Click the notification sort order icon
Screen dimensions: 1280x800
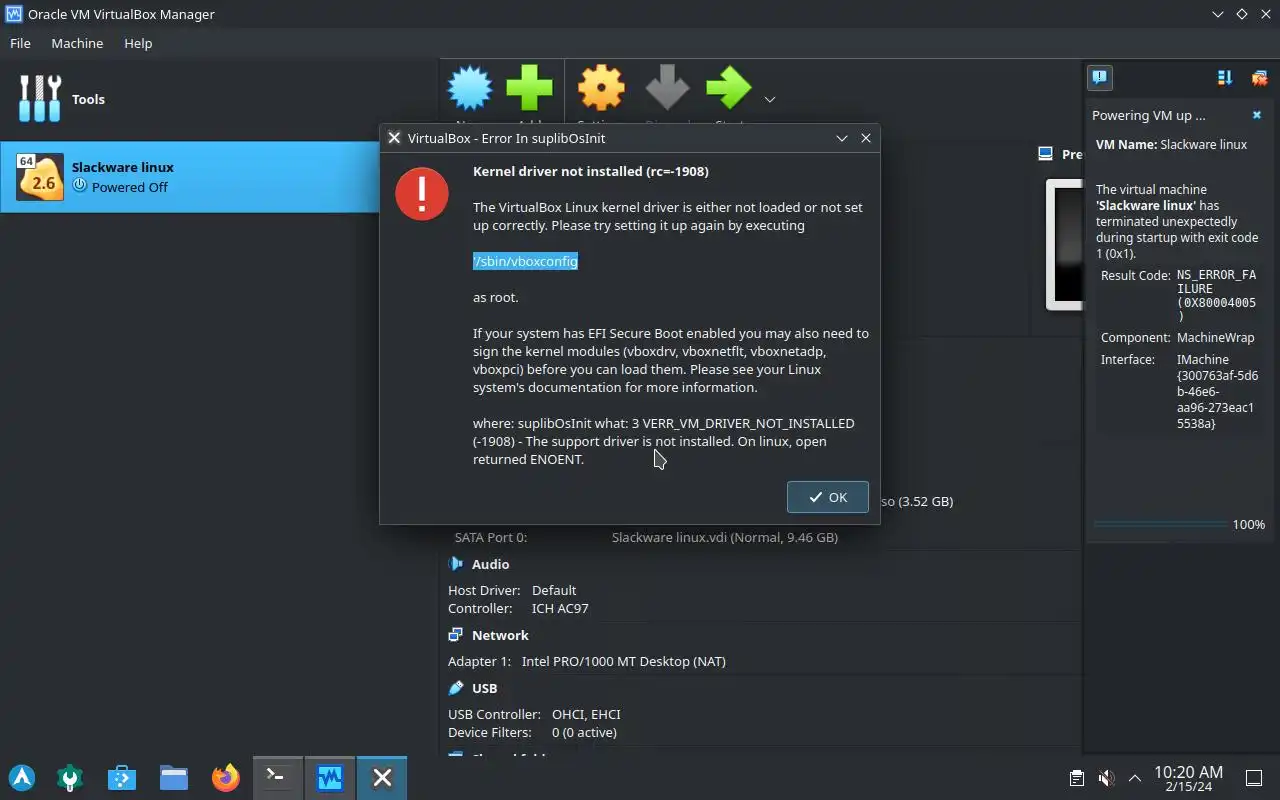point(1225,78)
